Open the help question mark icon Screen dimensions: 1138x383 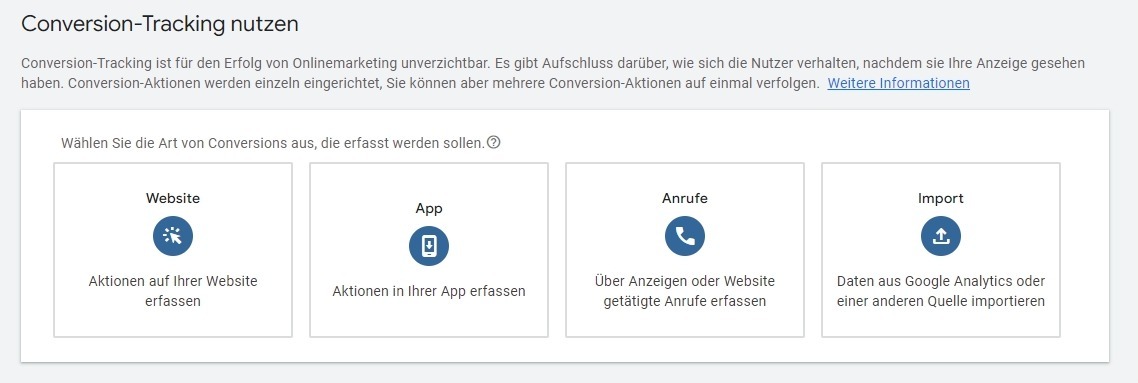(x=494, y=142)
